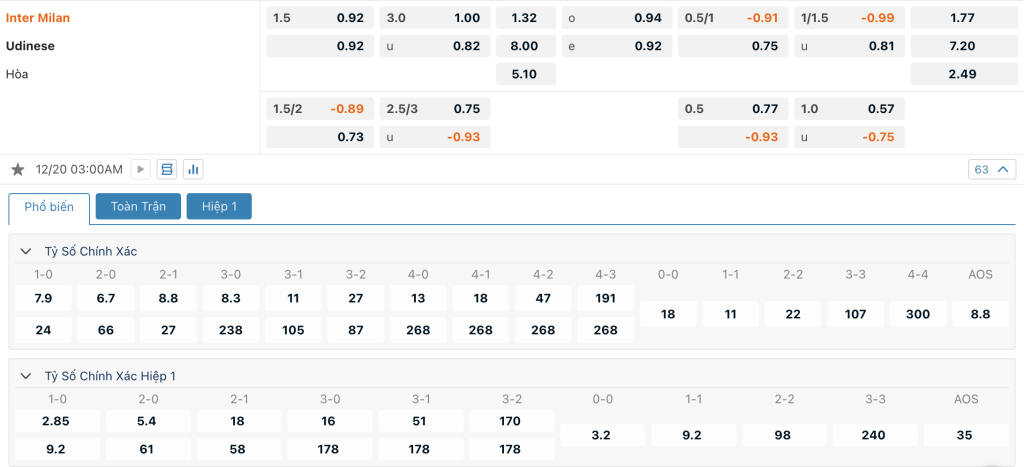Pick correct score 2-0 at 6.7

(106, 298)
